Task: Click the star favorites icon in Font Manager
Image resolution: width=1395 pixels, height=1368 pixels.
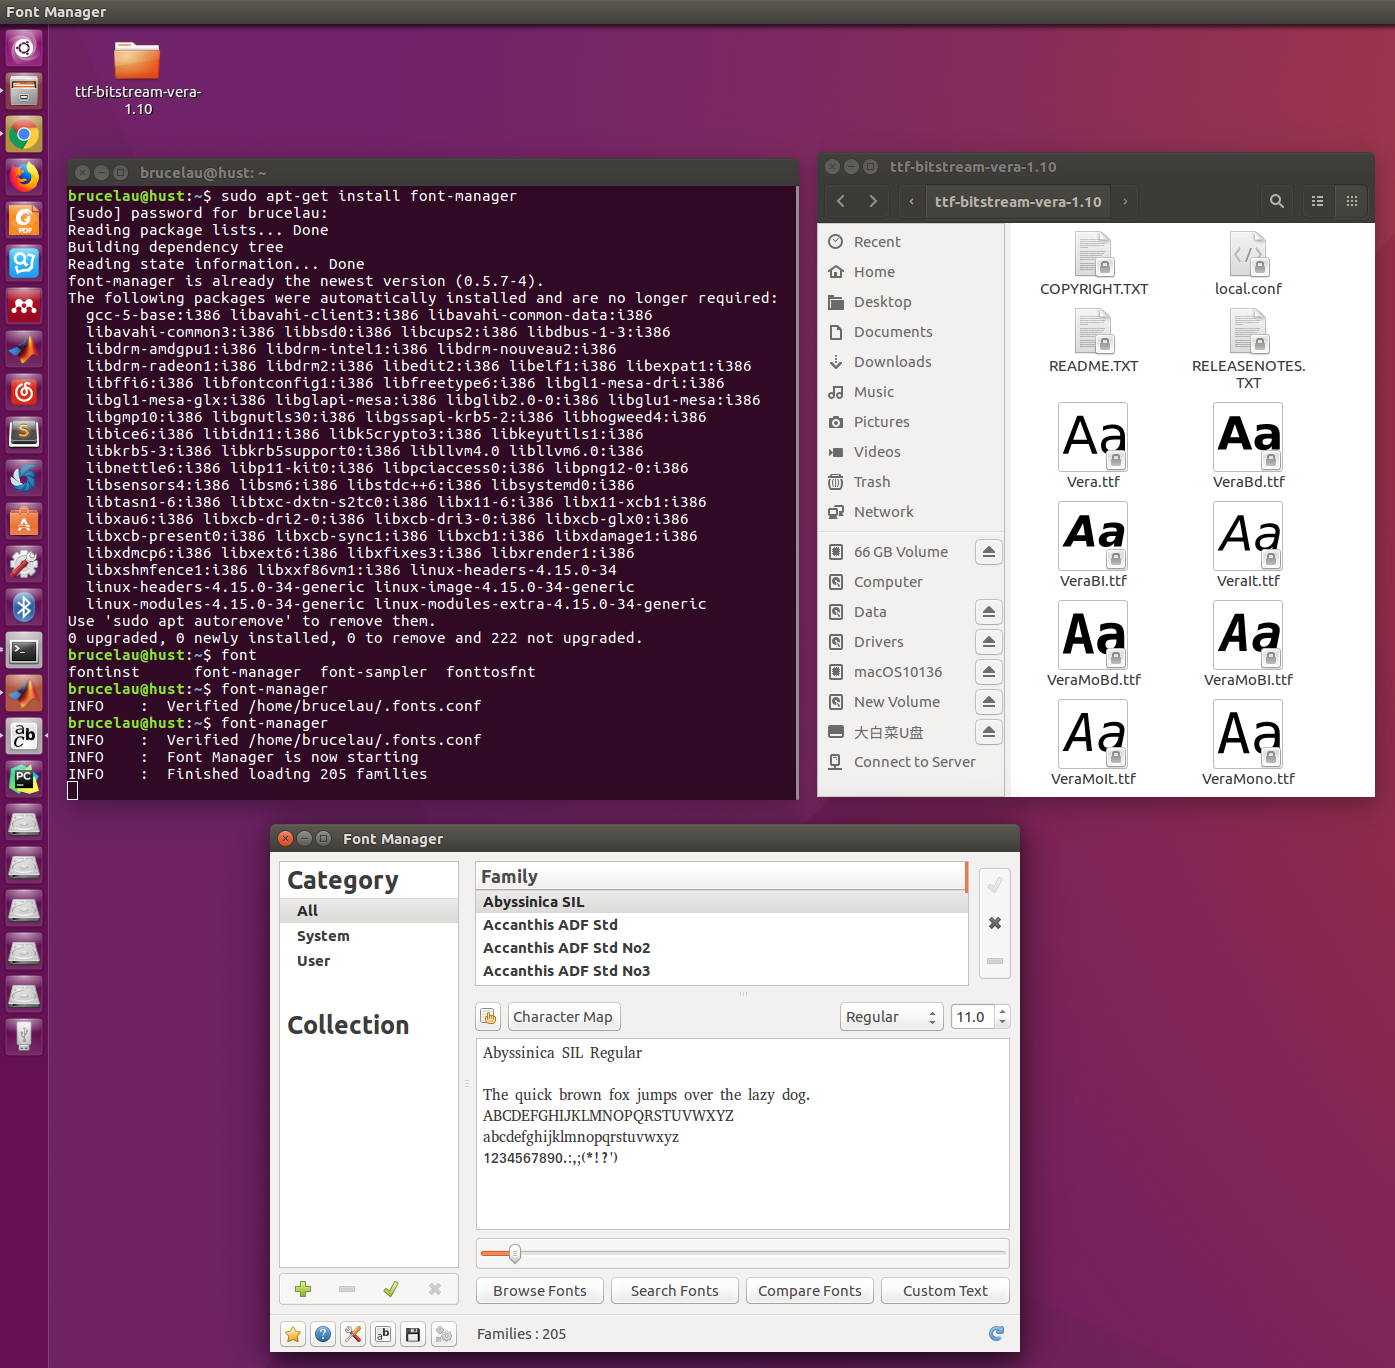Action: pos(293,1333)
